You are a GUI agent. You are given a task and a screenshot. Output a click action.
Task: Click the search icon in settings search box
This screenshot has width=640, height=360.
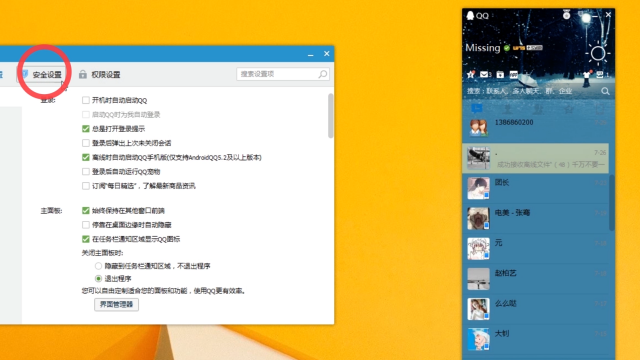click(x=322, y=74)
